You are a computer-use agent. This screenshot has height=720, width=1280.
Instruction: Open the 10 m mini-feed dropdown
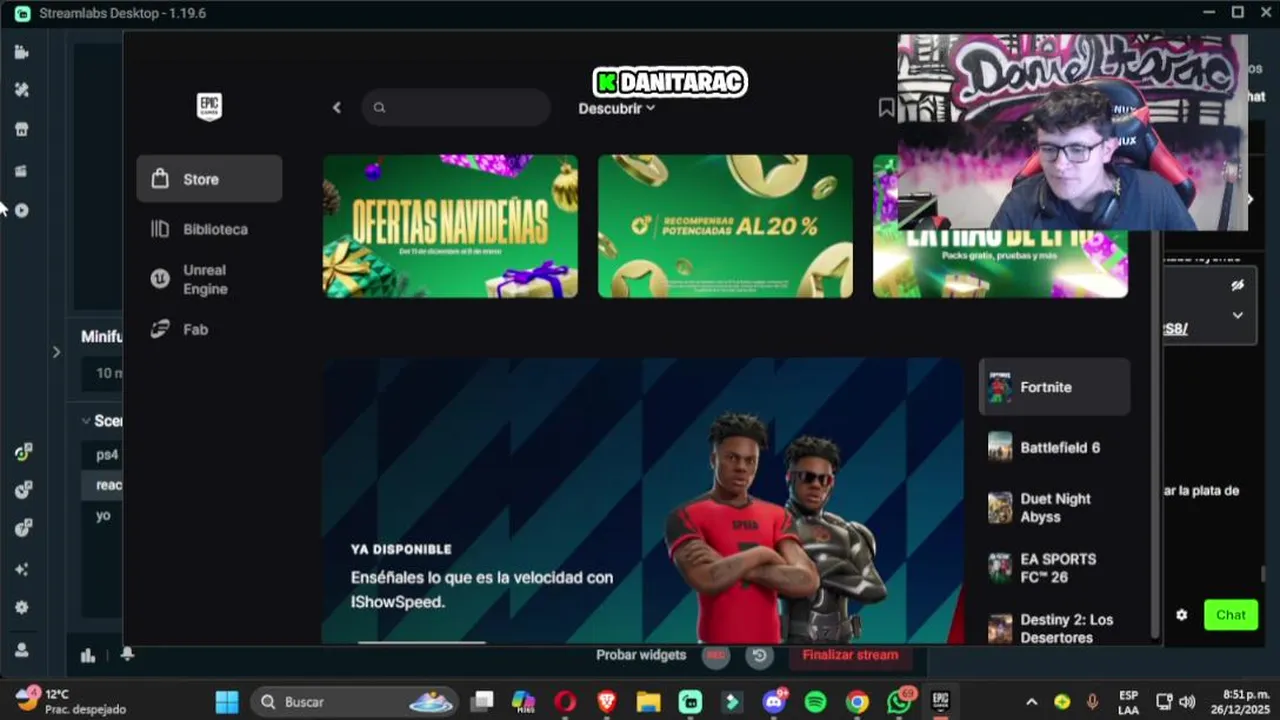(x=102, y=373)
